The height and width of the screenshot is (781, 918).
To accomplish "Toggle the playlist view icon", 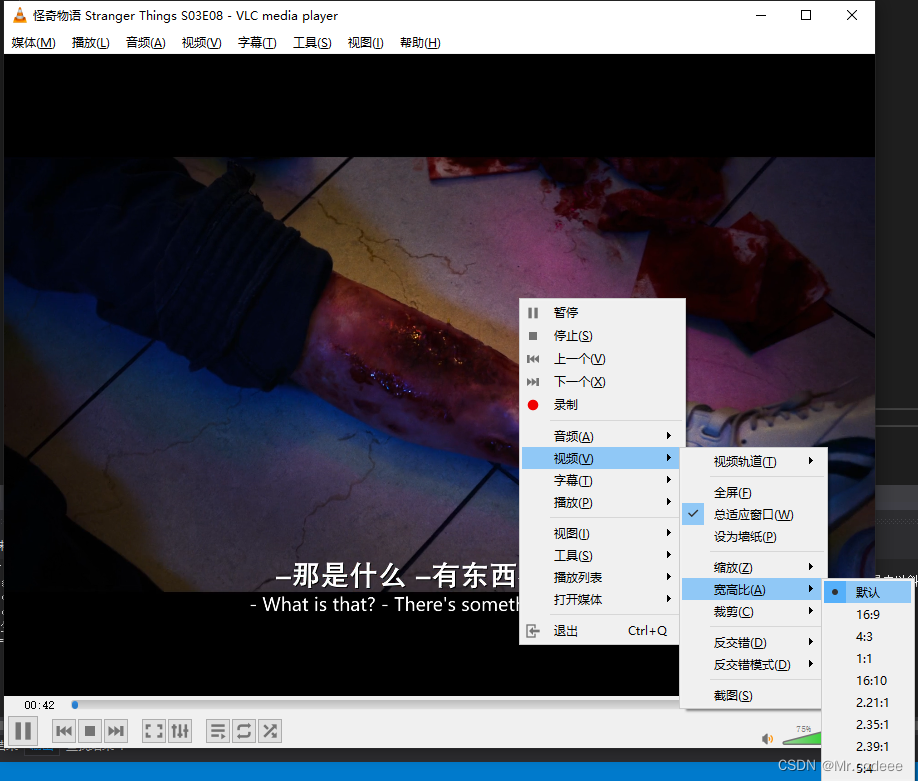I will tap(218, 731).
